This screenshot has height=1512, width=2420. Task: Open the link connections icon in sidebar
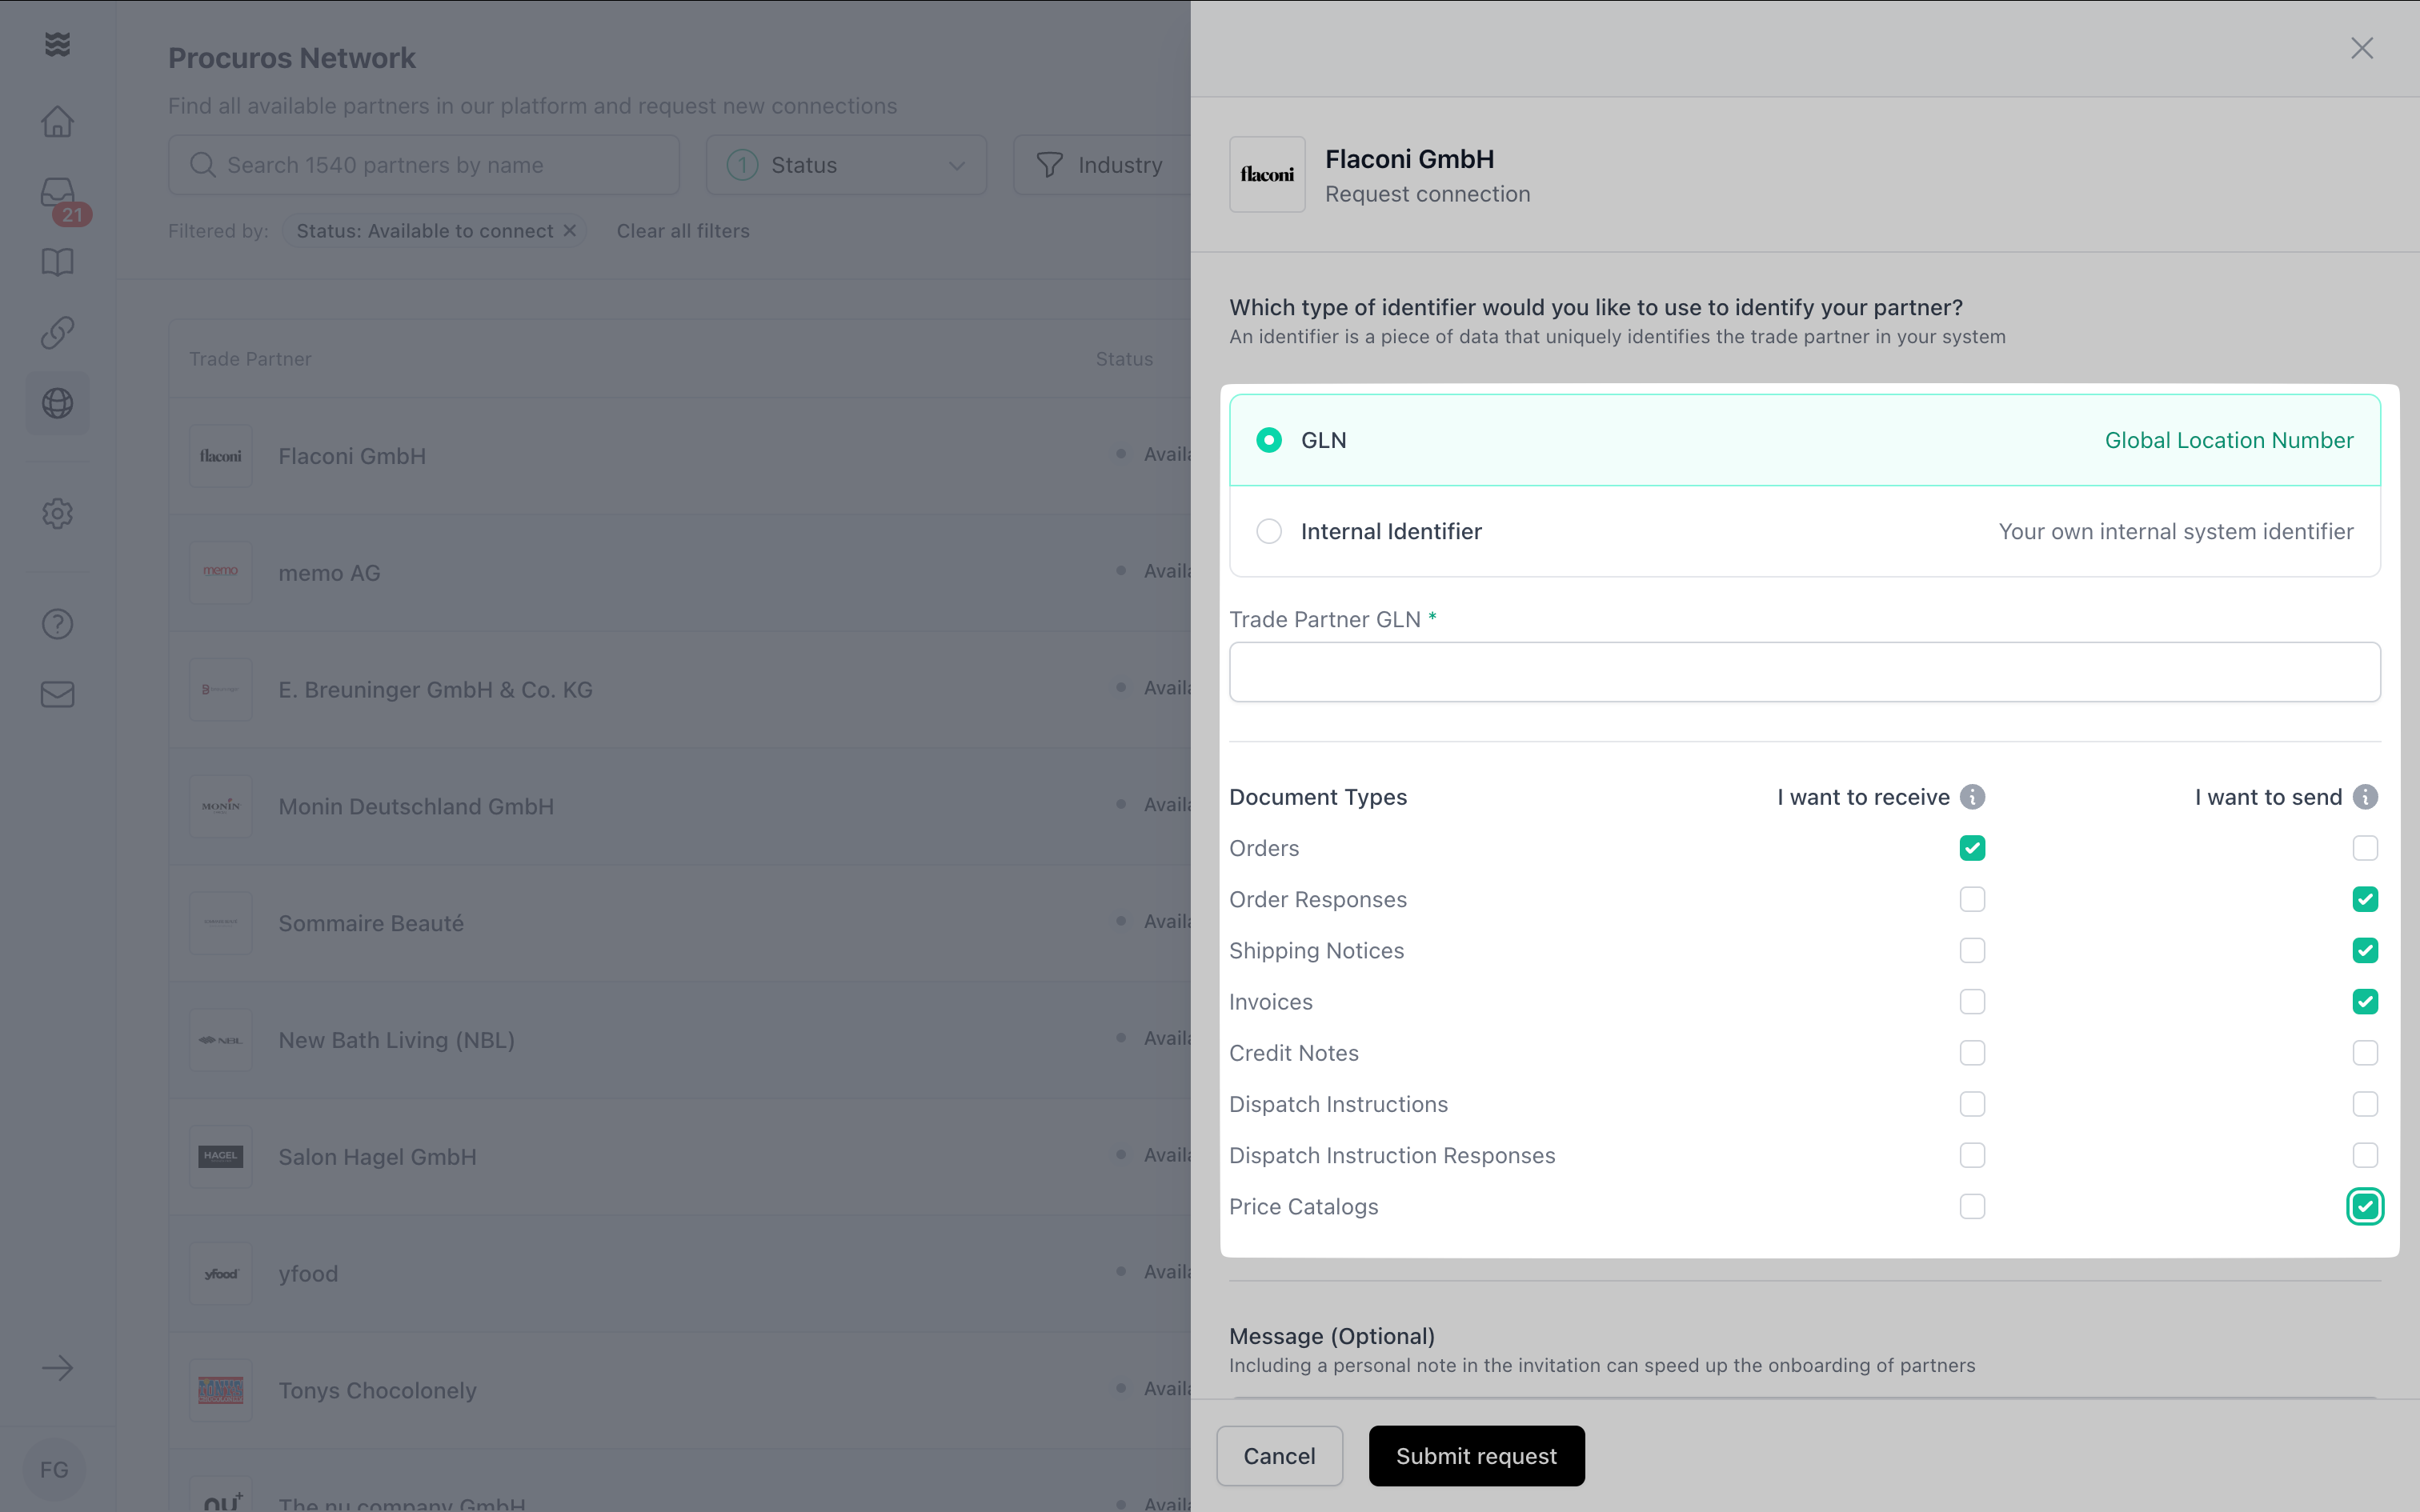(x=57, y=332)
